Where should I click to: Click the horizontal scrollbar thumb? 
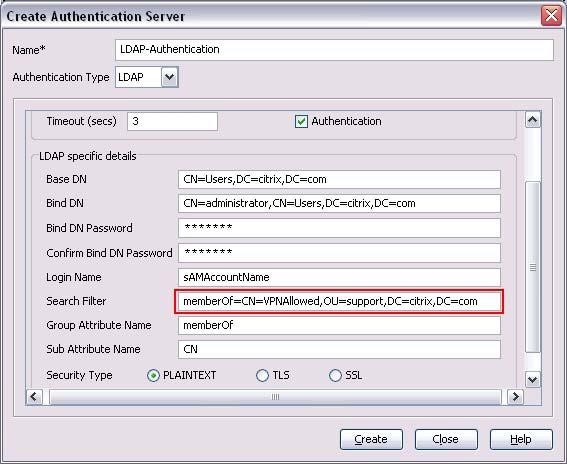point(275,397)
